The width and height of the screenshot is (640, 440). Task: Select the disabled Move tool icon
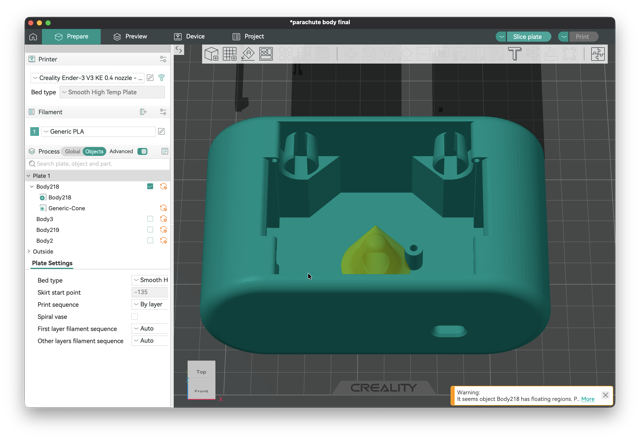pos(351,54)
